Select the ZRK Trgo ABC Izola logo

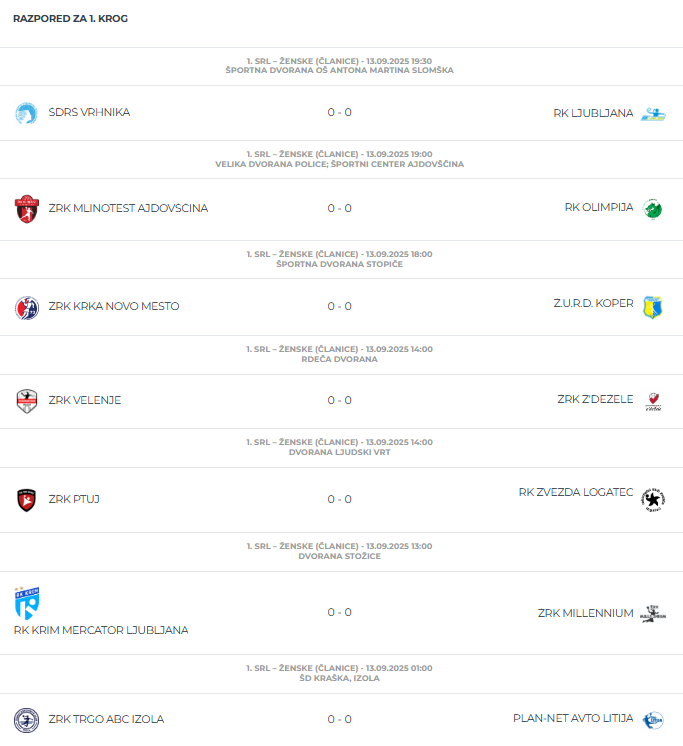click(27, 720)
